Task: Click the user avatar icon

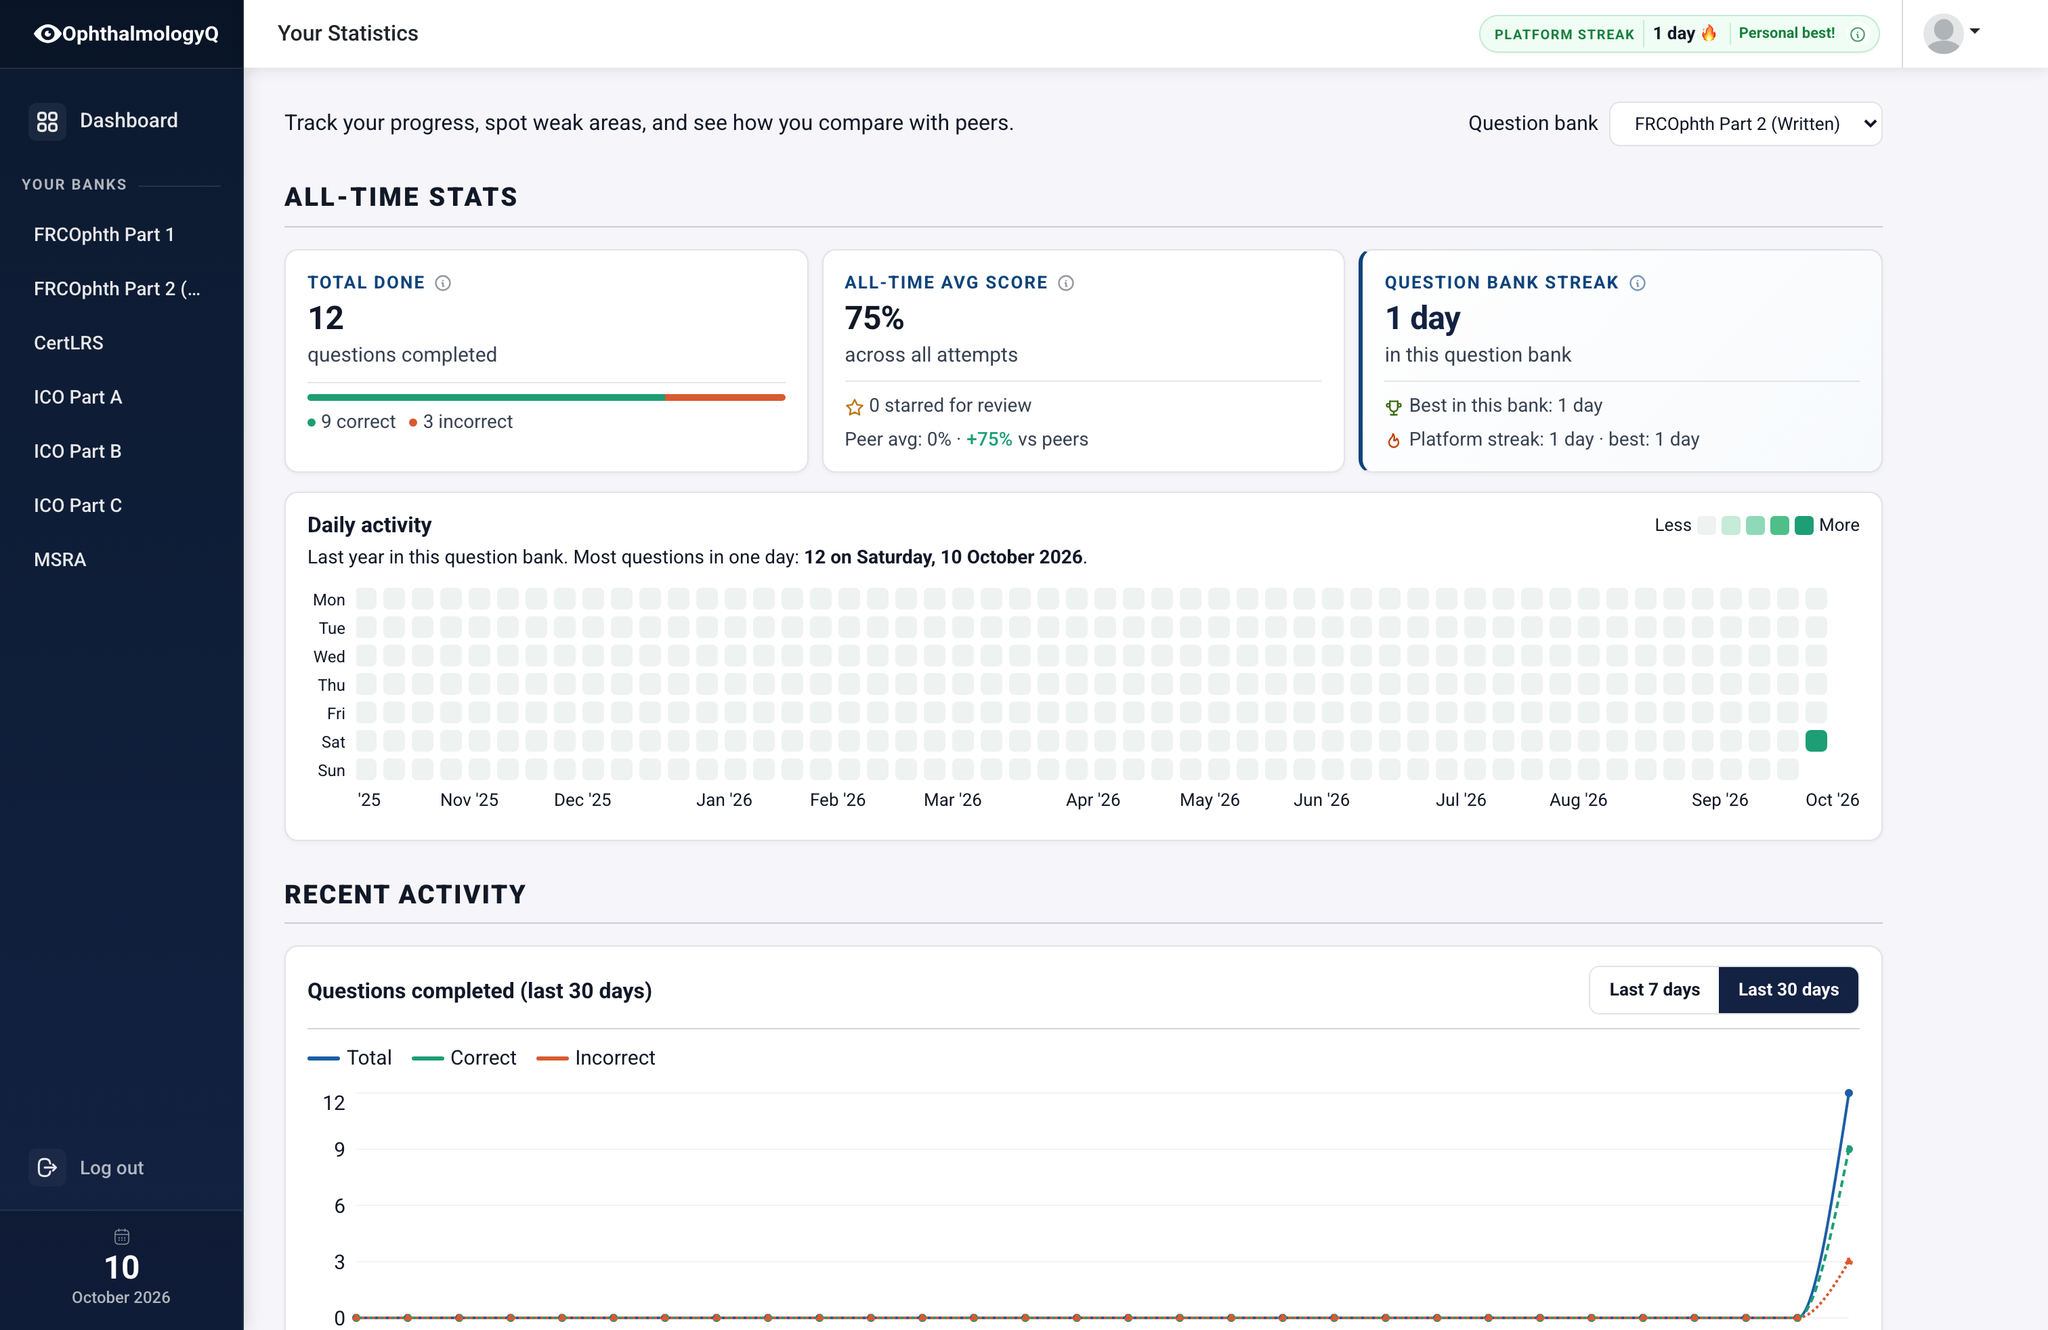Action: pos(1943,34)
